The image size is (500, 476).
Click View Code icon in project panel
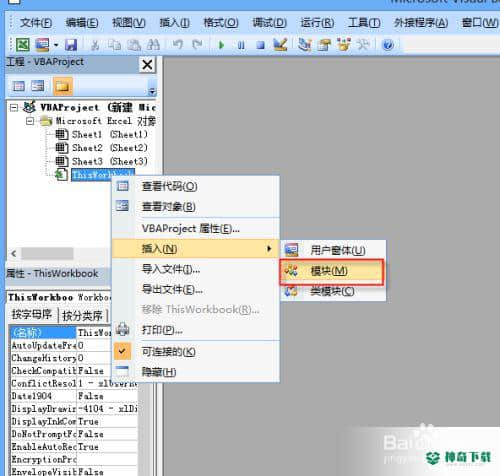[19, 86]
